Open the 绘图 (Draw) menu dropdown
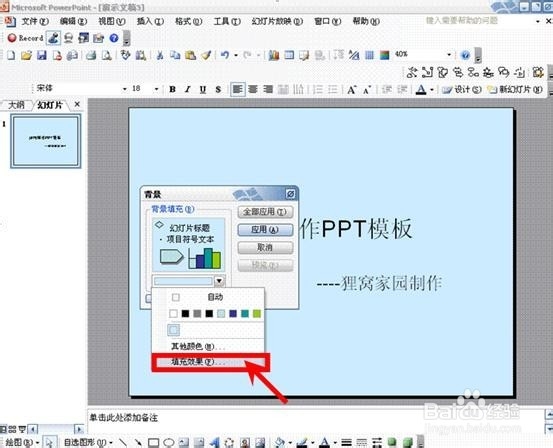553x448 pixels. click(22, 442)
